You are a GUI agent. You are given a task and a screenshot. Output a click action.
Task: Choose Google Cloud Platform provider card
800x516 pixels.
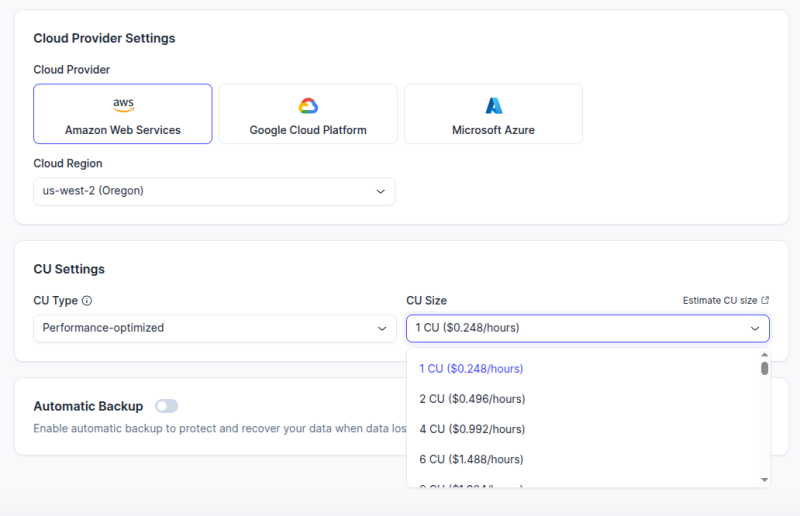(308, 114)
